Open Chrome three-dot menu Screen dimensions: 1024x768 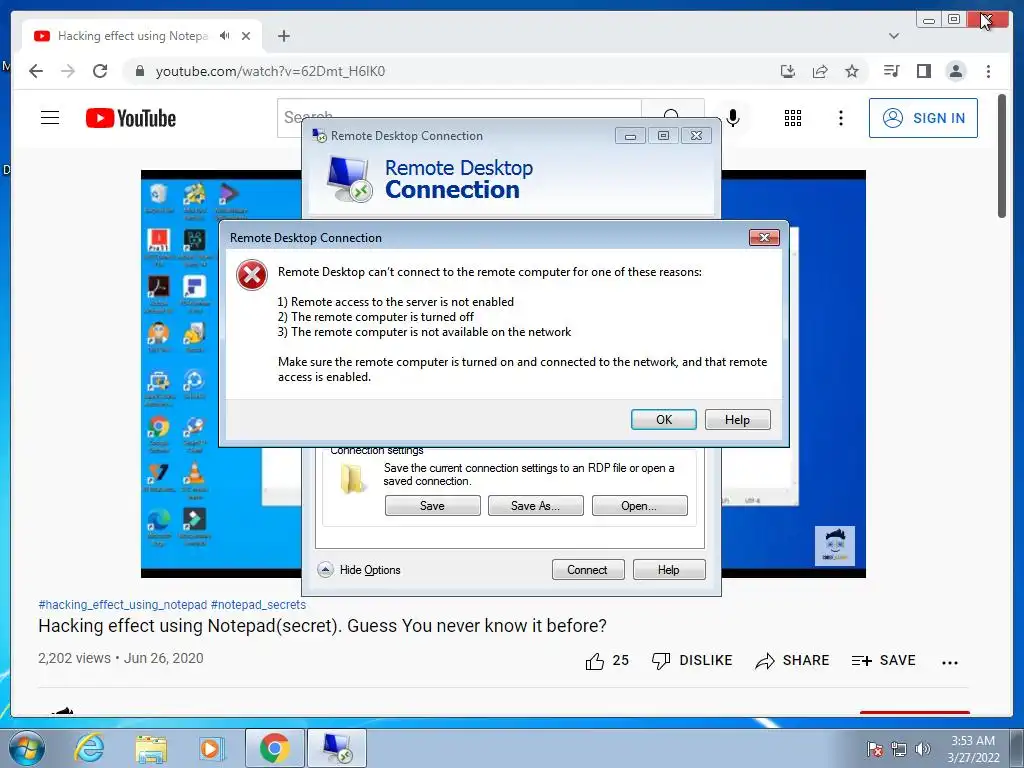coord(988,71)
